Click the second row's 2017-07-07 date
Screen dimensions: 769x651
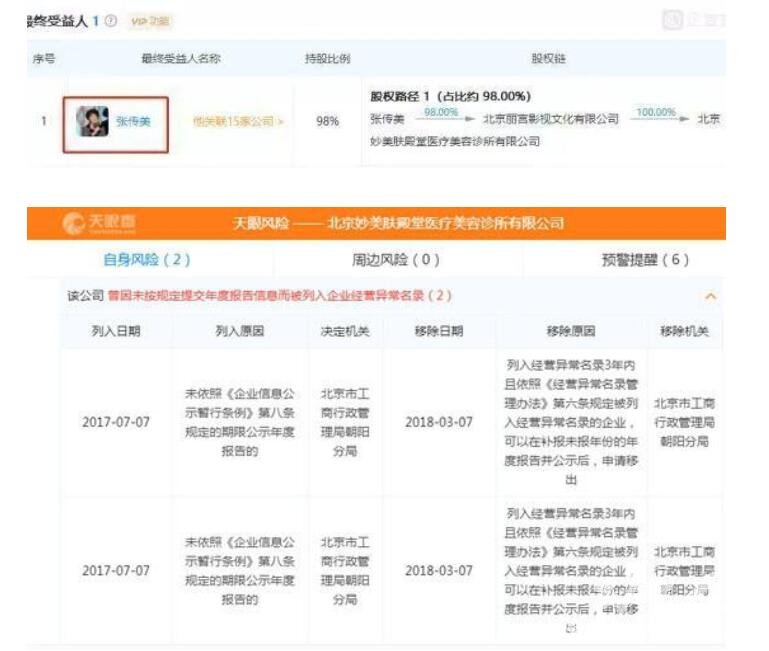click(116, 571)
